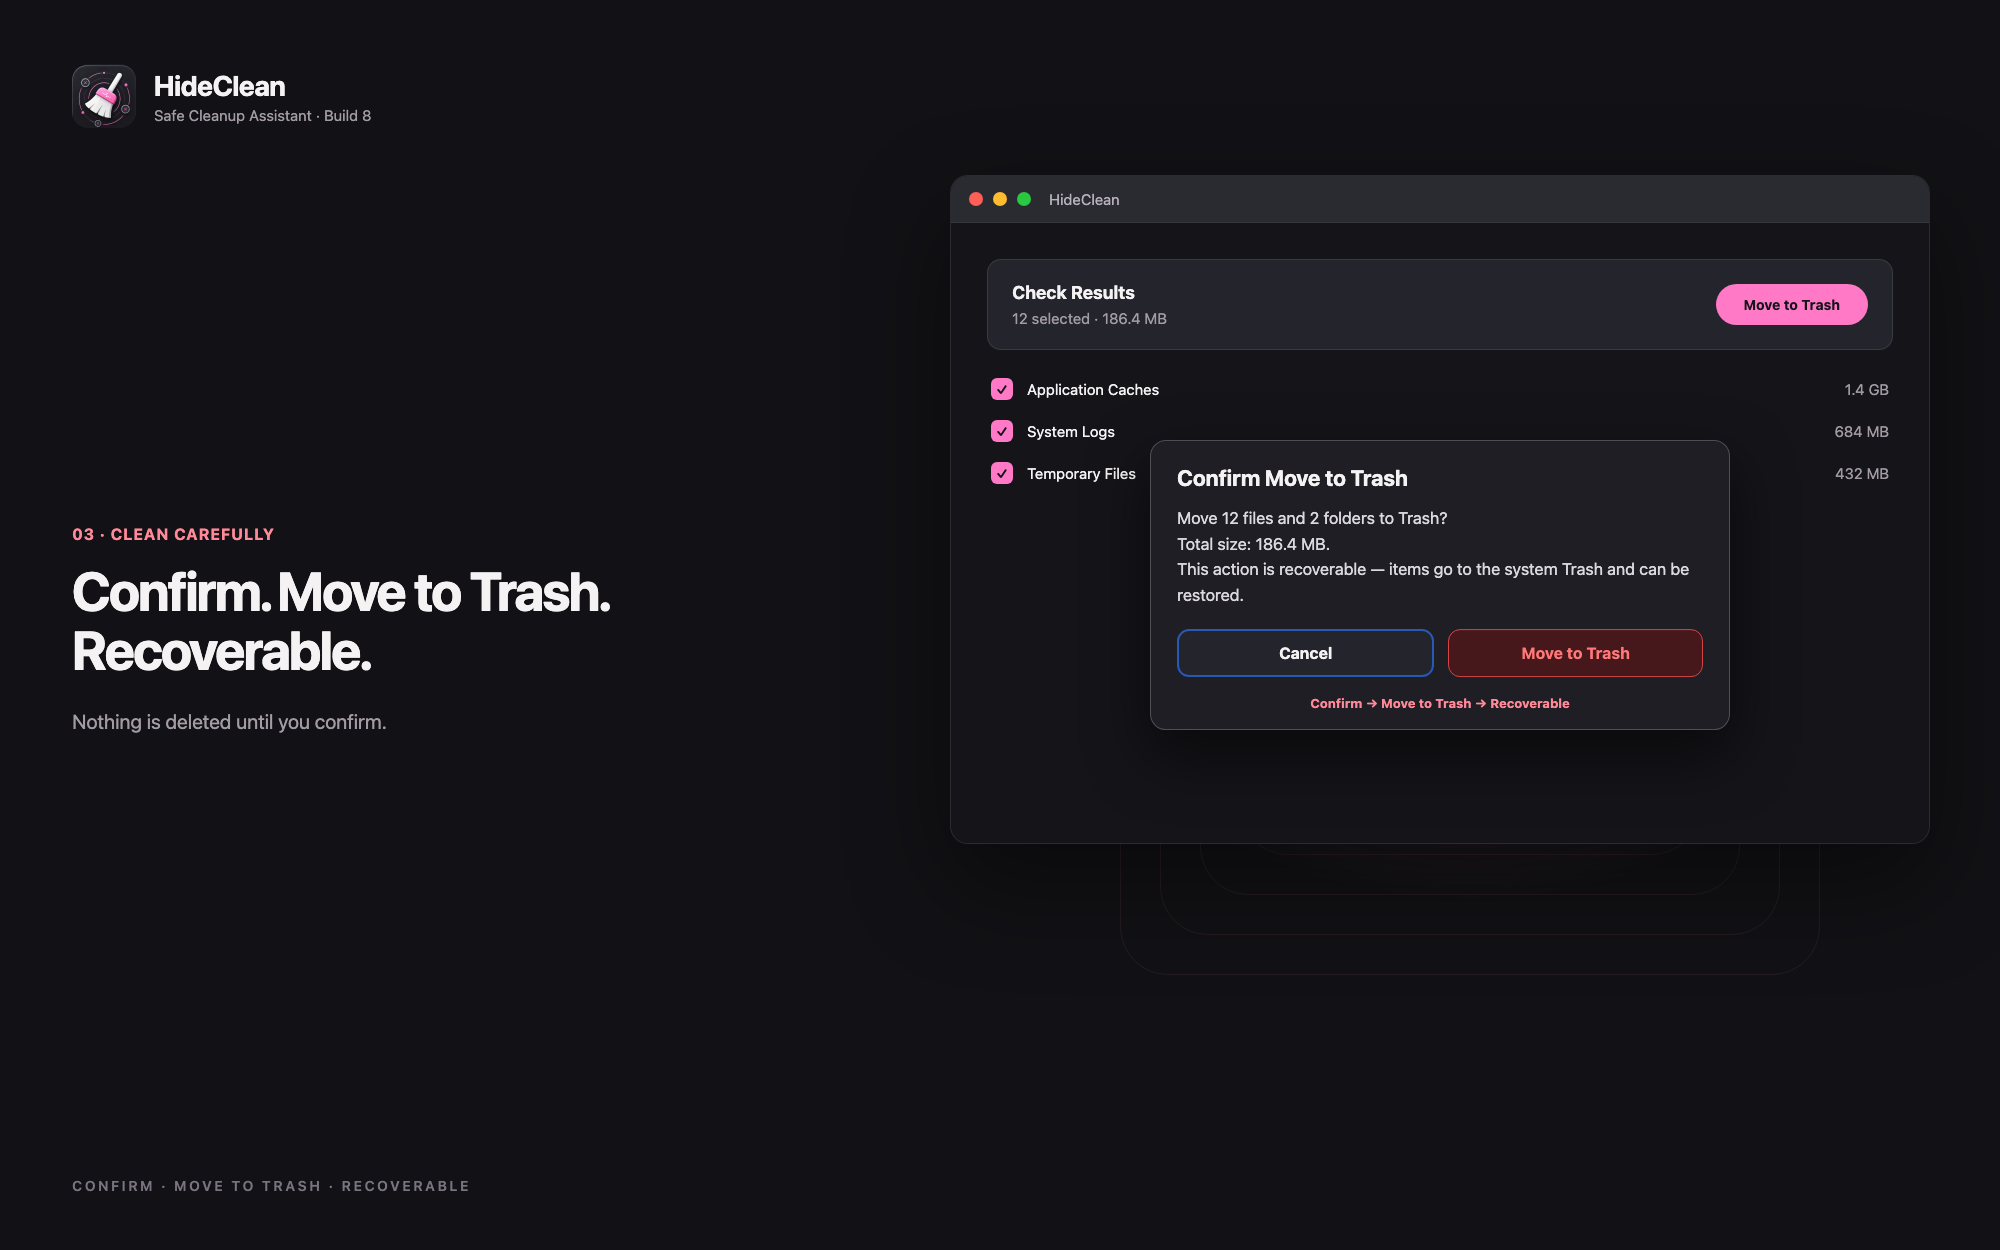The height and width of the screenshot is (1250, 2000).
Task: Click the Confirm Move to Trash dialog title
Action: click(x=1292, y=479)
